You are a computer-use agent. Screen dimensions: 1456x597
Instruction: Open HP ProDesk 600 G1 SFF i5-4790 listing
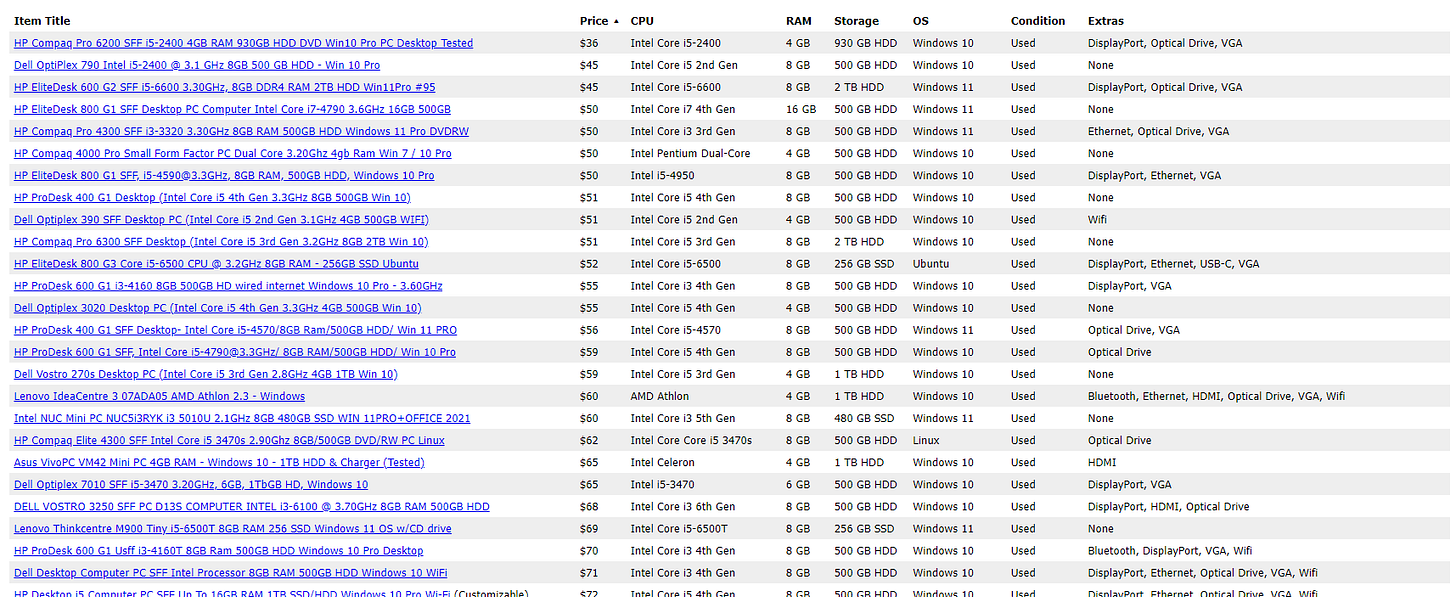[x=235, y=352]
